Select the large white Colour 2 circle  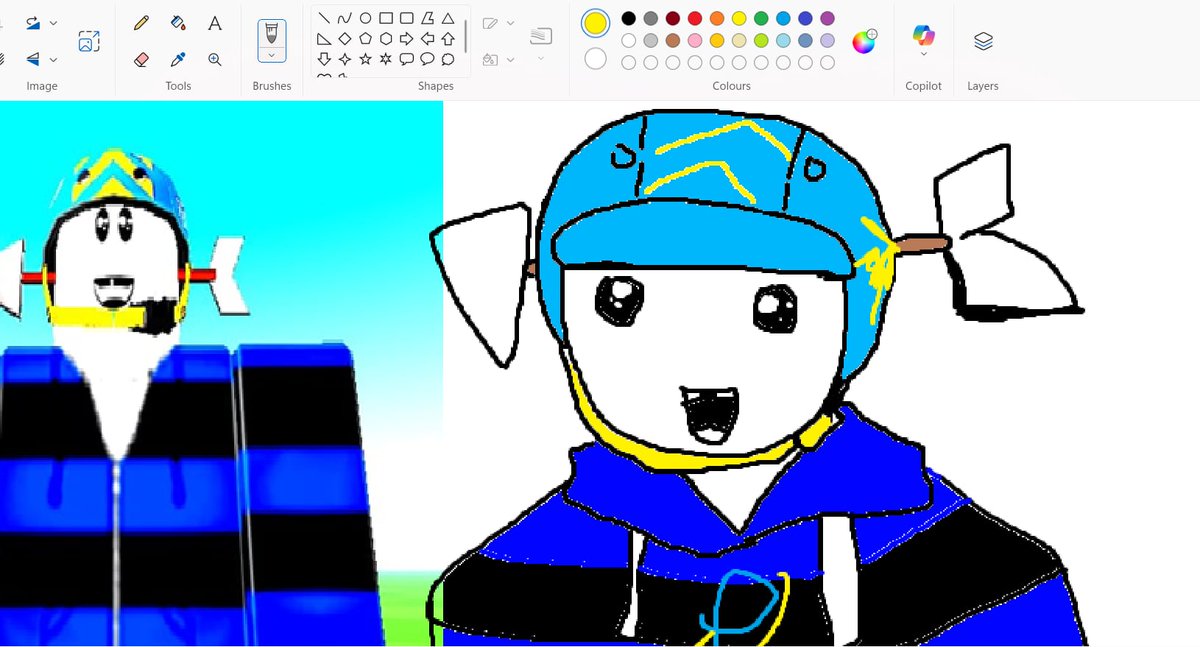coord(595,58)
